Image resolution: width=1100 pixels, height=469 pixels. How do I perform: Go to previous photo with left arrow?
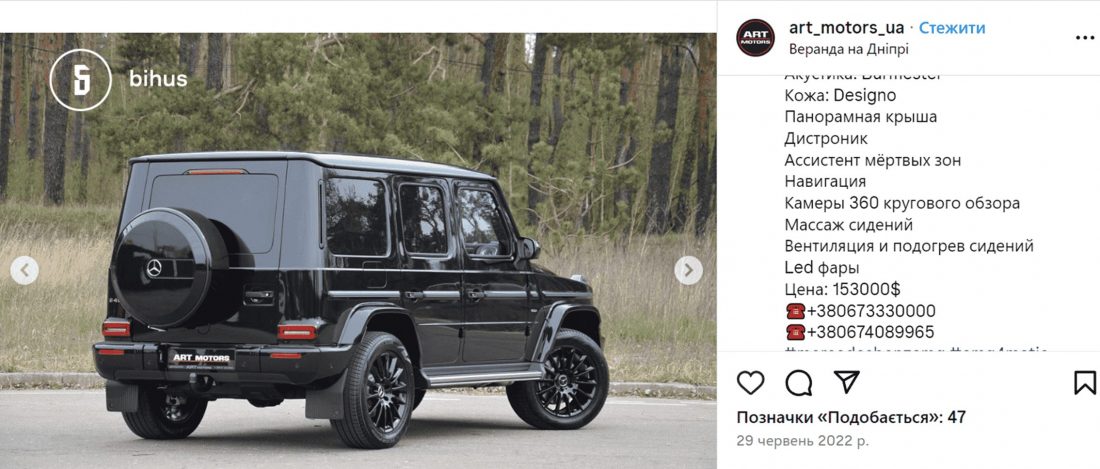(x=25, y=270)
